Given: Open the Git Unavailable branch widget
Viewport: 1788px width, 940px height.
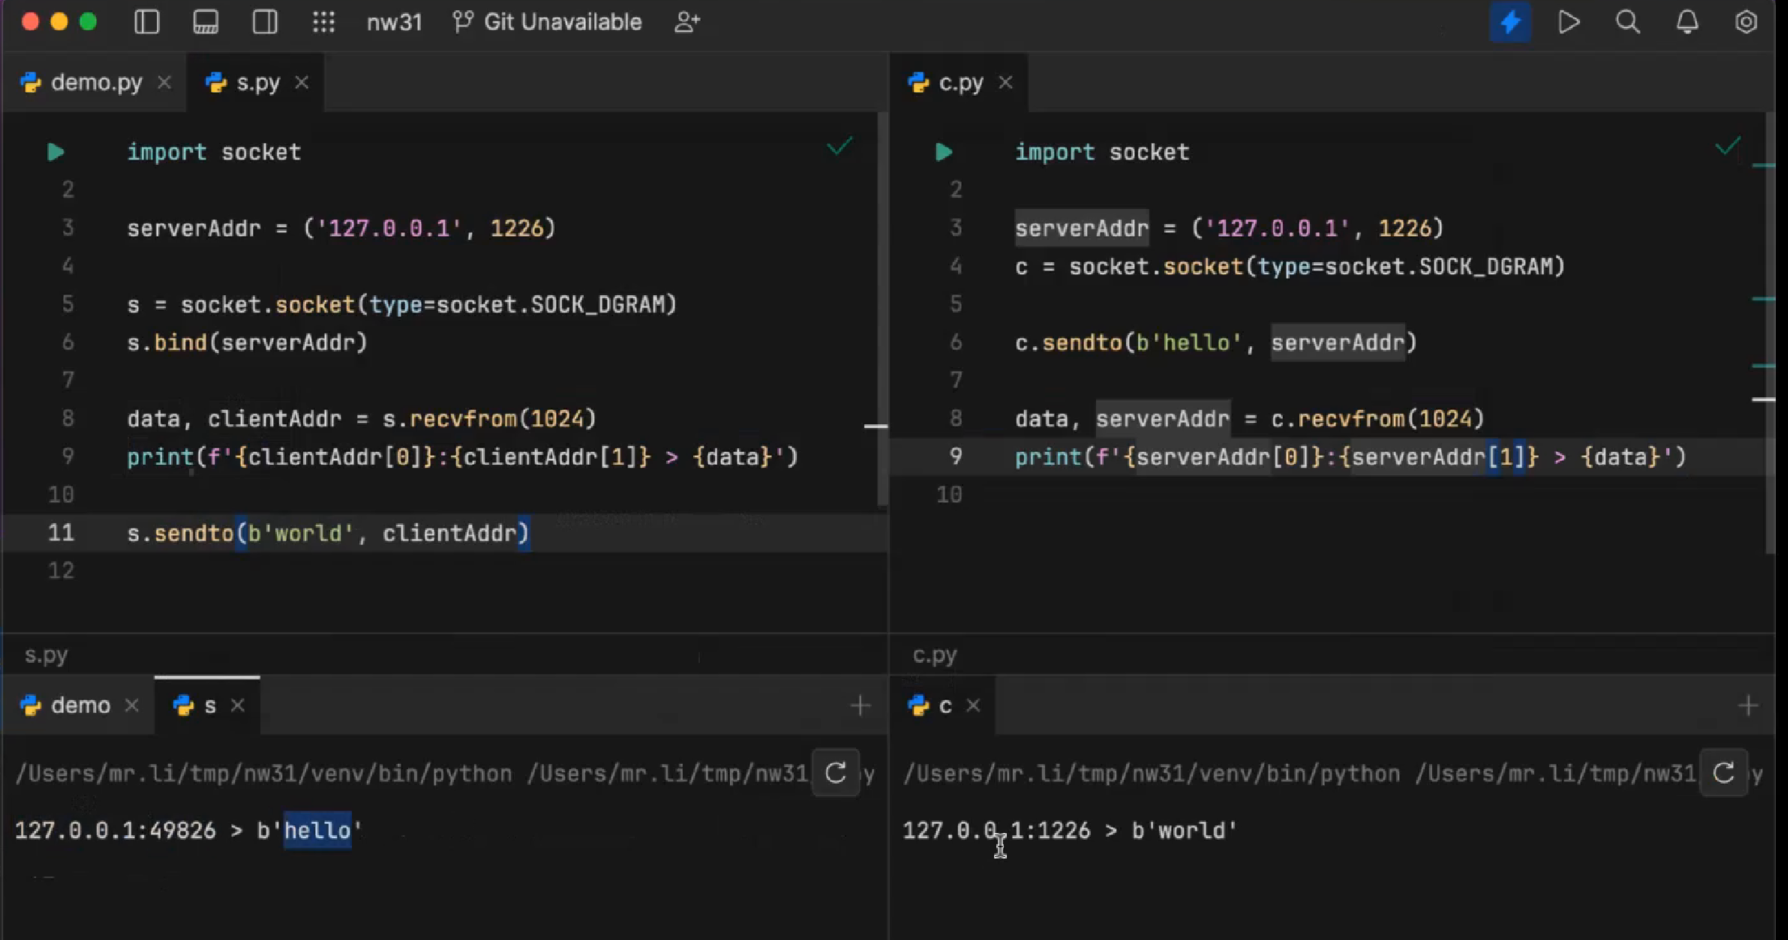Looking at the screenshot, I should click(547, 22).
